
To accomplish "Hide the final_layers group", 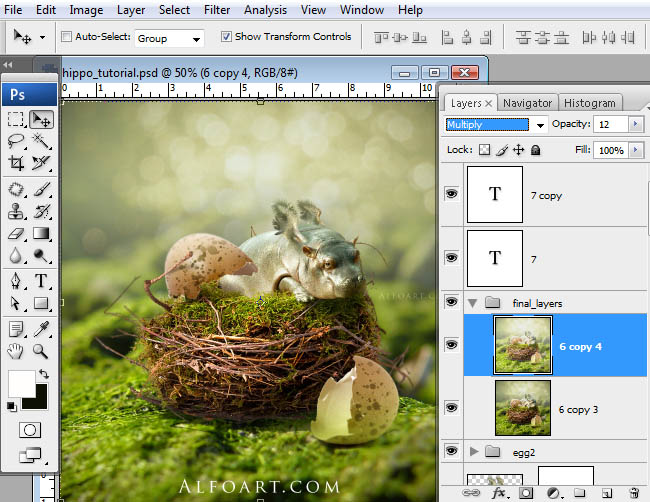I will pos(451,302).
